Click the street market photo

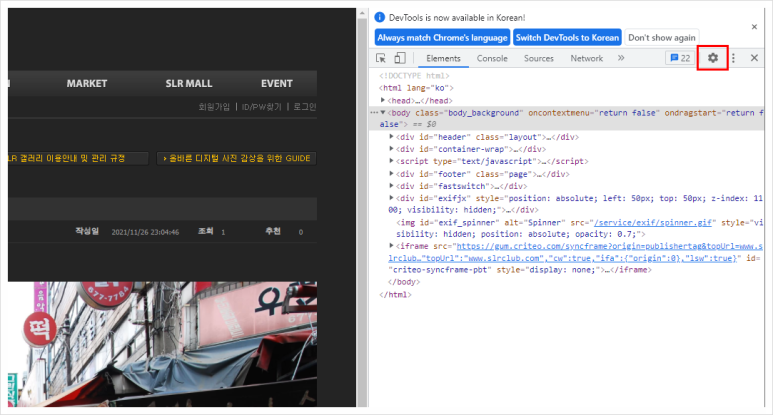point(162,344)
